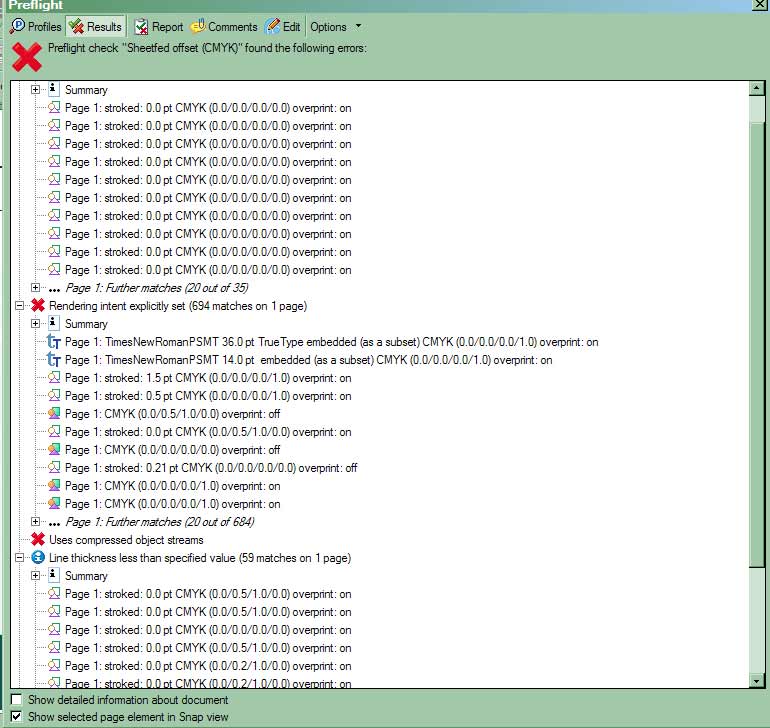Click red X icon of Rendering intent error

click(38, 305)
